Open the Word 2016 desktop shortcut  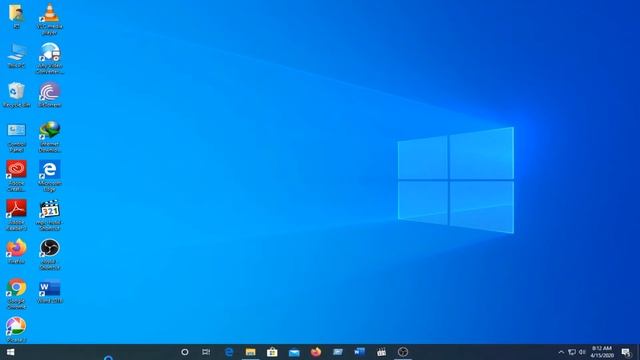(x=50, y=291)
